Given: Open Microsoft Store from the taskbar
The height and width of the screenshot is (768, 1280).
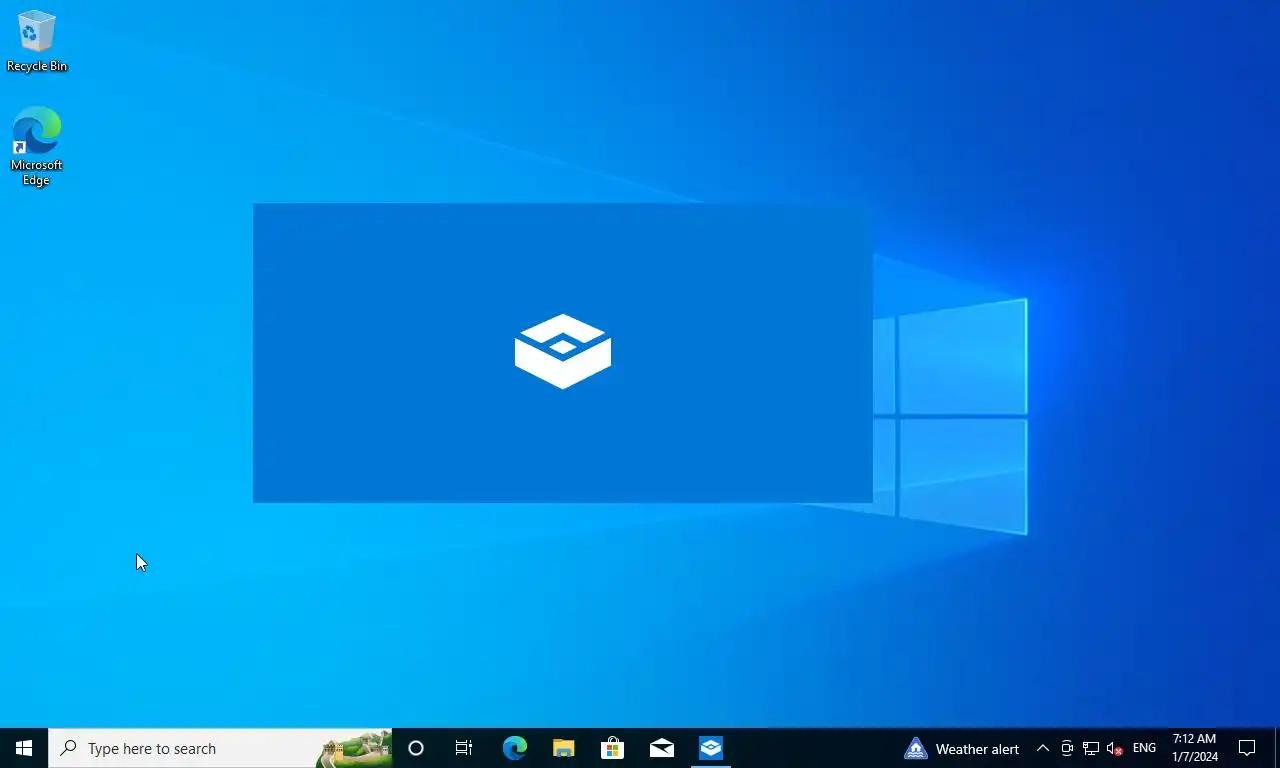Looking at the screenshot, I should coord(612,748).
